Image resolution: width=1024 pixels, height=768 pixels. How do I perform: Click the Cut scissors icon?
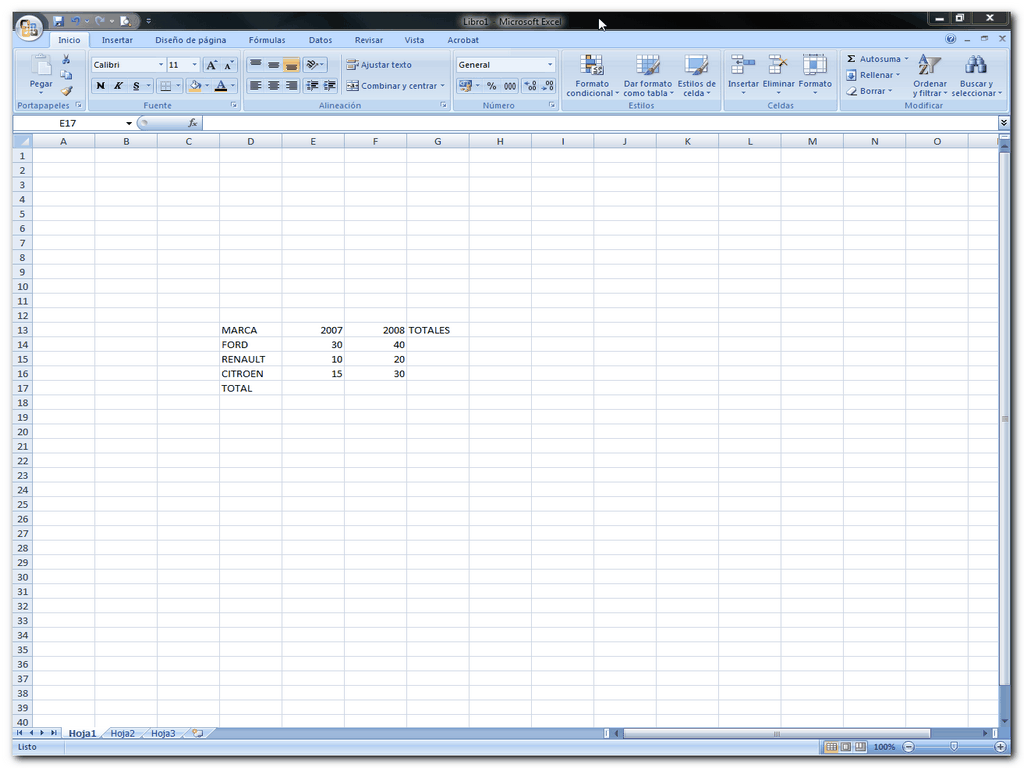[x=67, y=60]
